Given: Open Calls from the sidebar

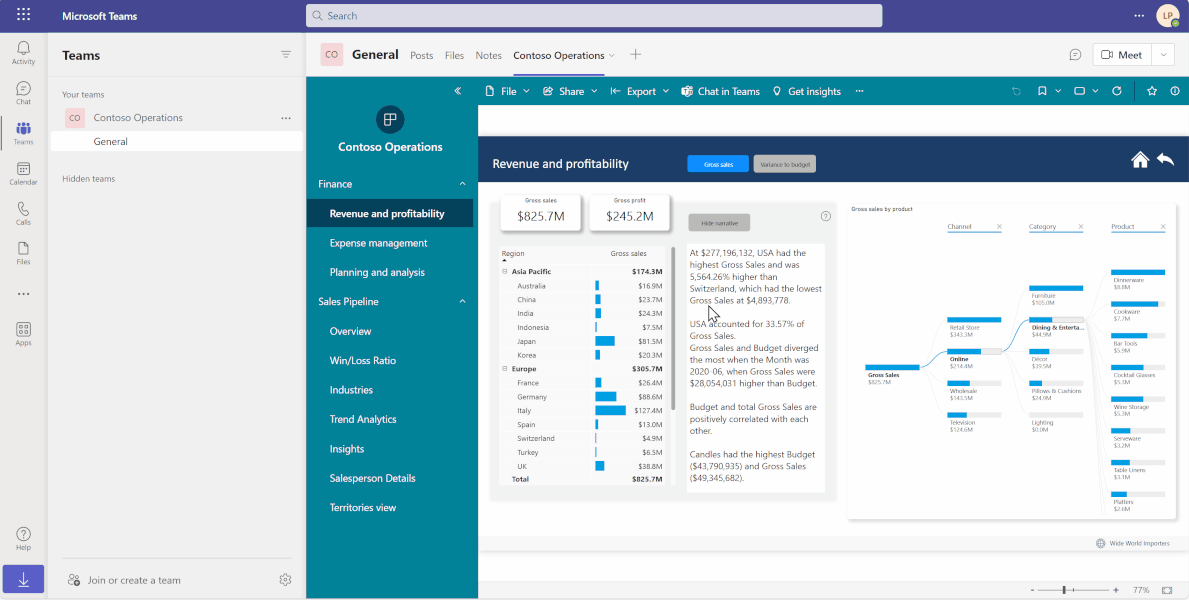Looking at the screenshot, I should point(24,214).
